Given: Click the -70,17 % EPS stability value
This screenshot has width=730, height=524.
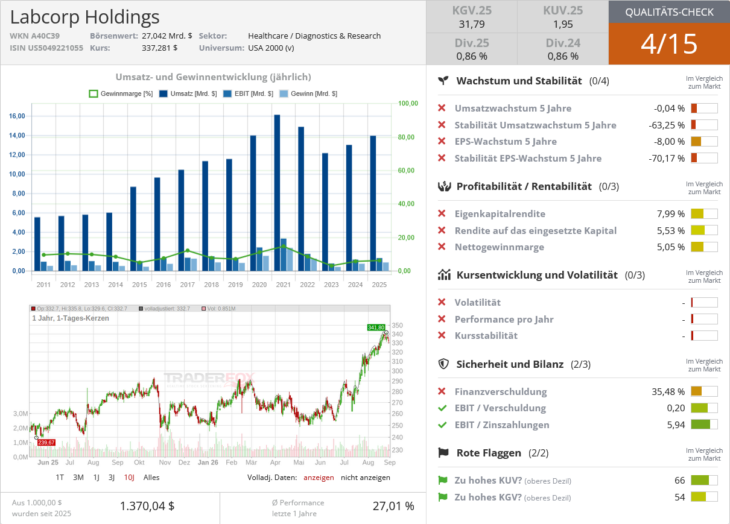Looking at the screenshot, I should coord(667,159).
